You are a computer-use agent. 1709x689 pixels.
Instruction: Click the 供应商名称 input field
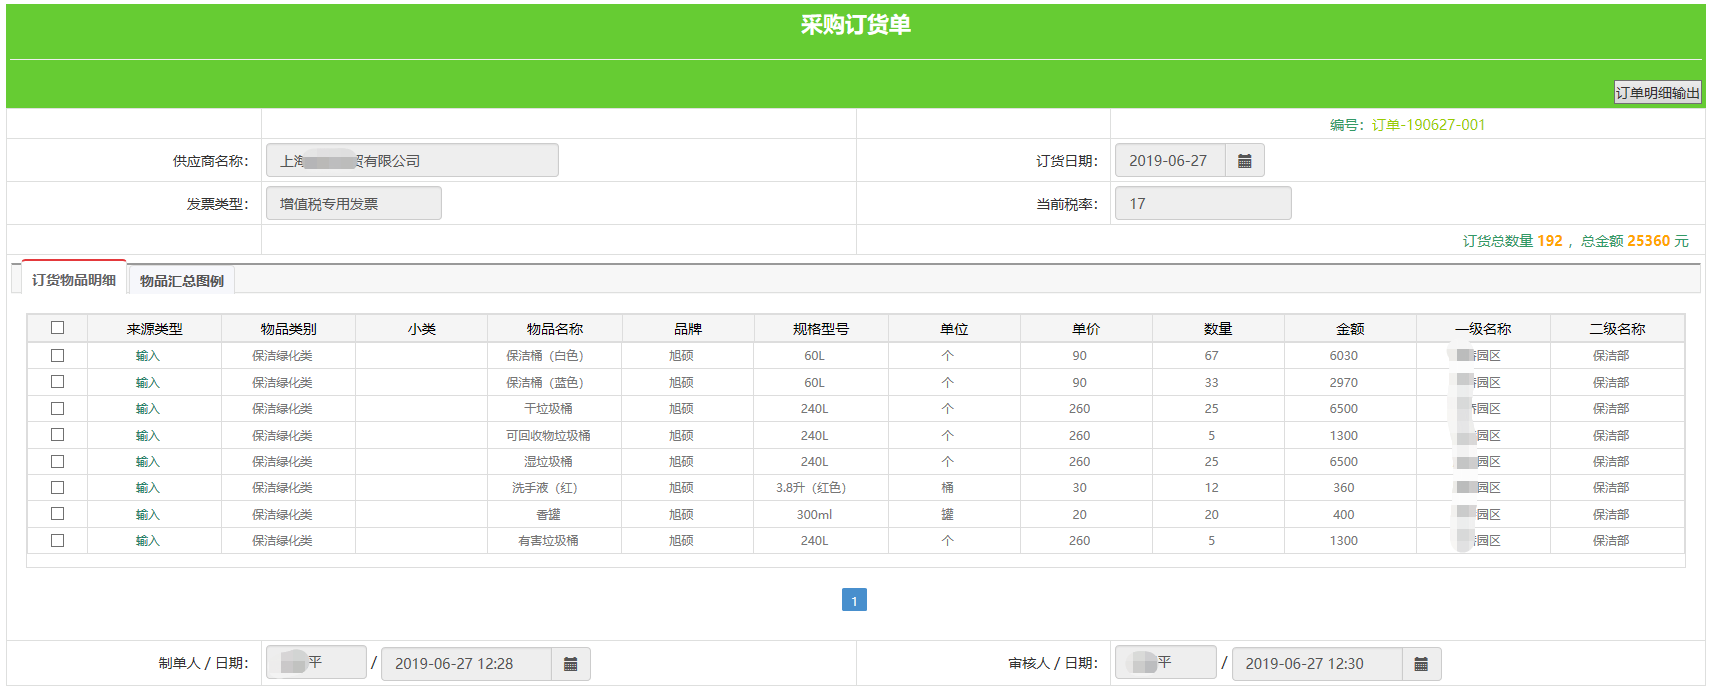[412, 161]
